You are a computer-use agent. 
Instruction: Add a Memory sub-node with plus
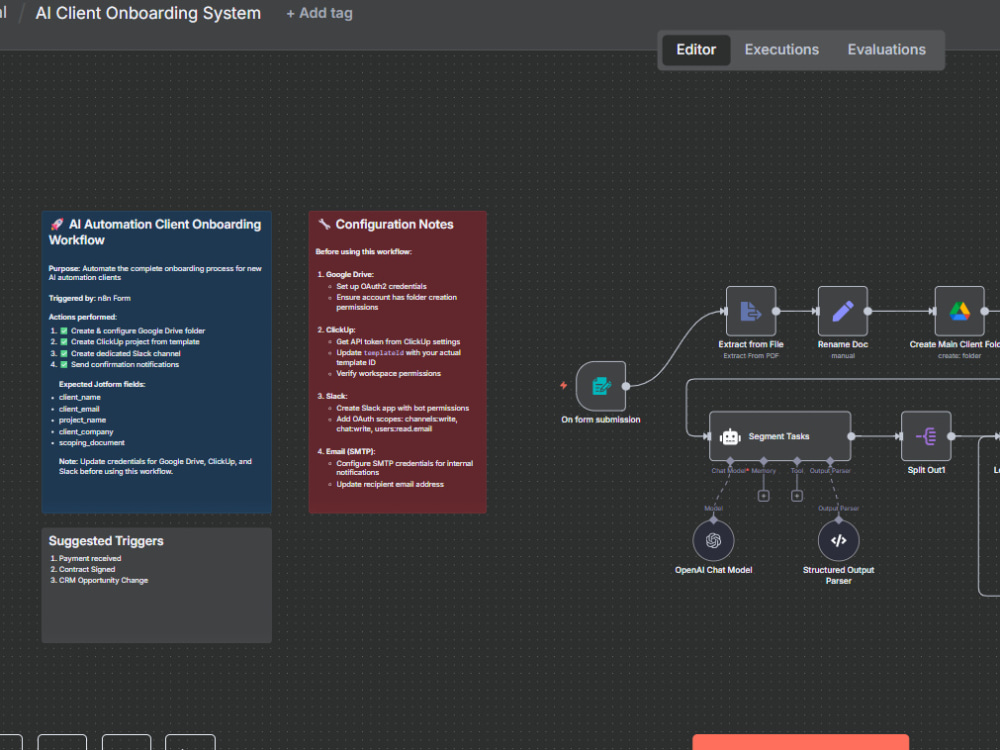pyautogui.click(x=763, y=496)
